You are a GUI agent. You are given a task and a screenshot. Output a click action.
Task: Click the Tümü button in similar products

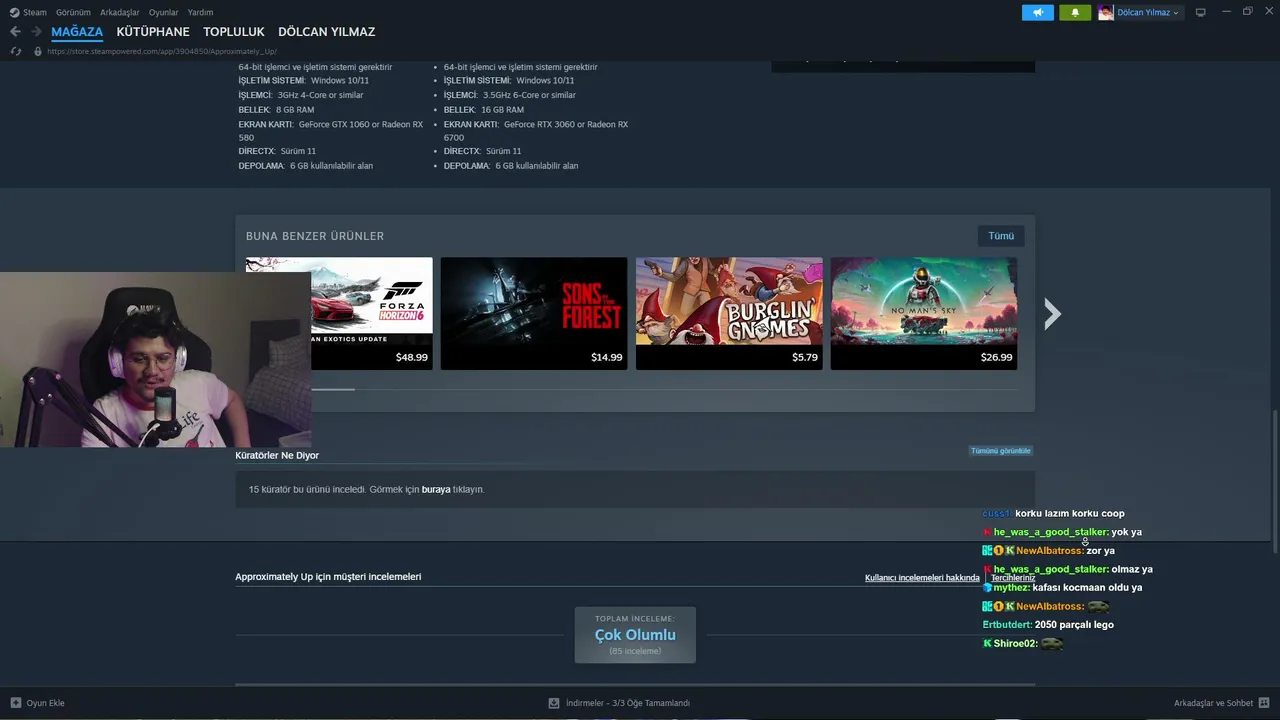[x=1001, y=236]
